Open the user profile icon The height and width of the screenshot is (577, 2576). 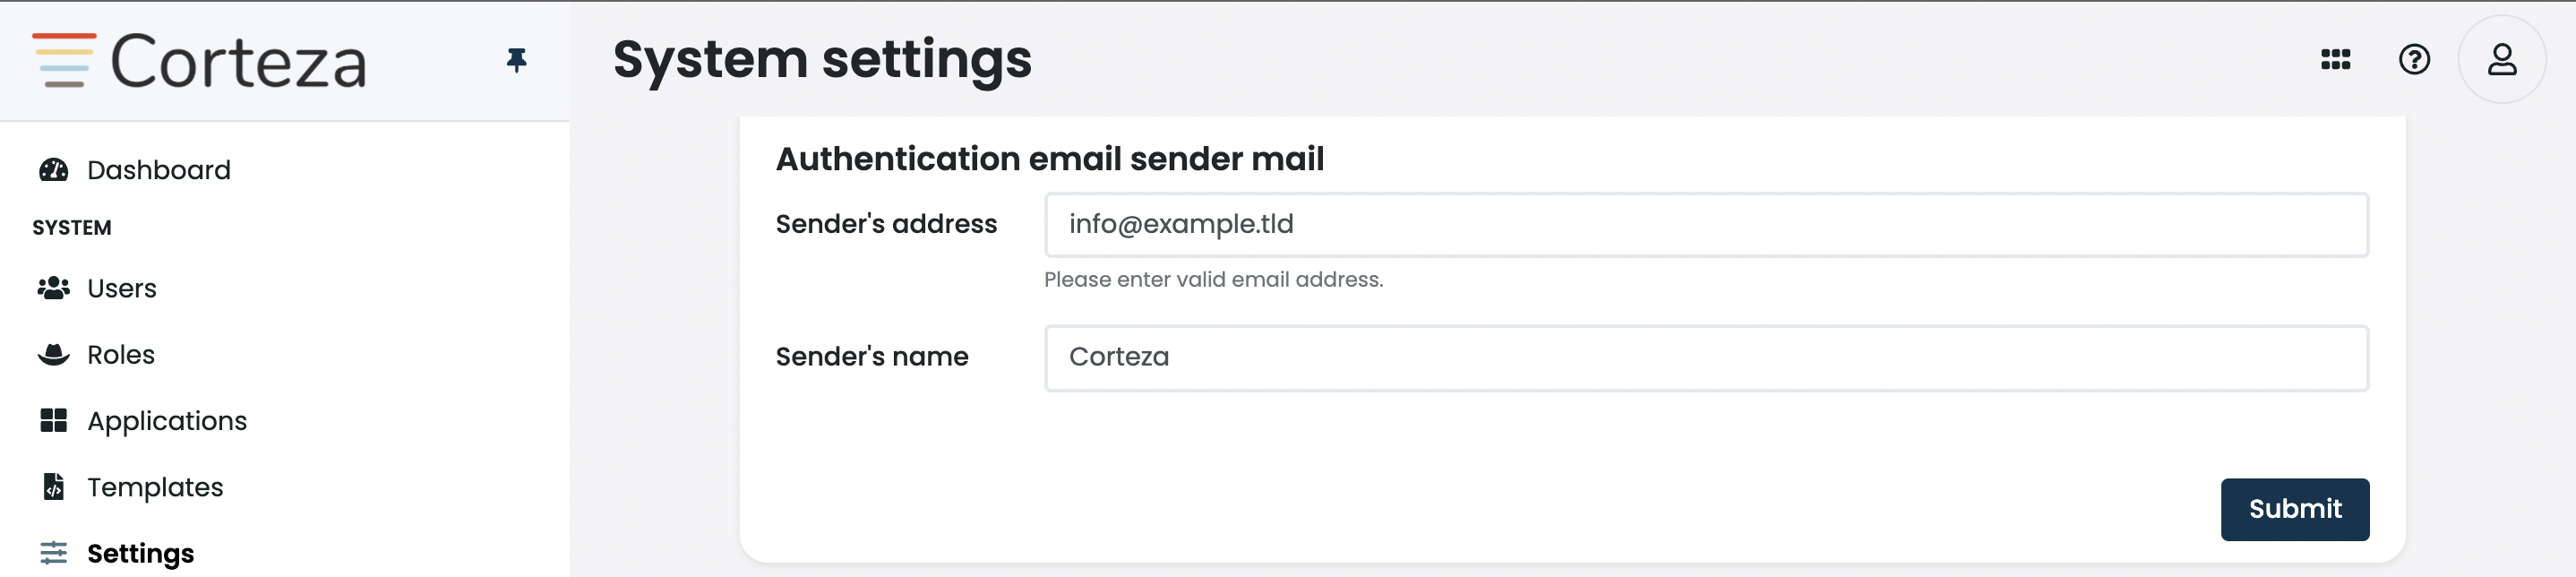[2501, 59]
